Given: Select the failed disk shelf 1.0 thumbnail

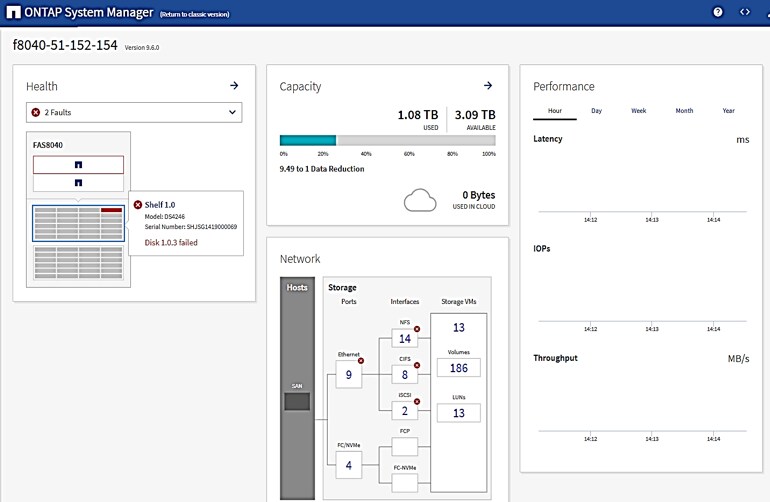Looking at the screenshot, I should click(x=77, y=221).
